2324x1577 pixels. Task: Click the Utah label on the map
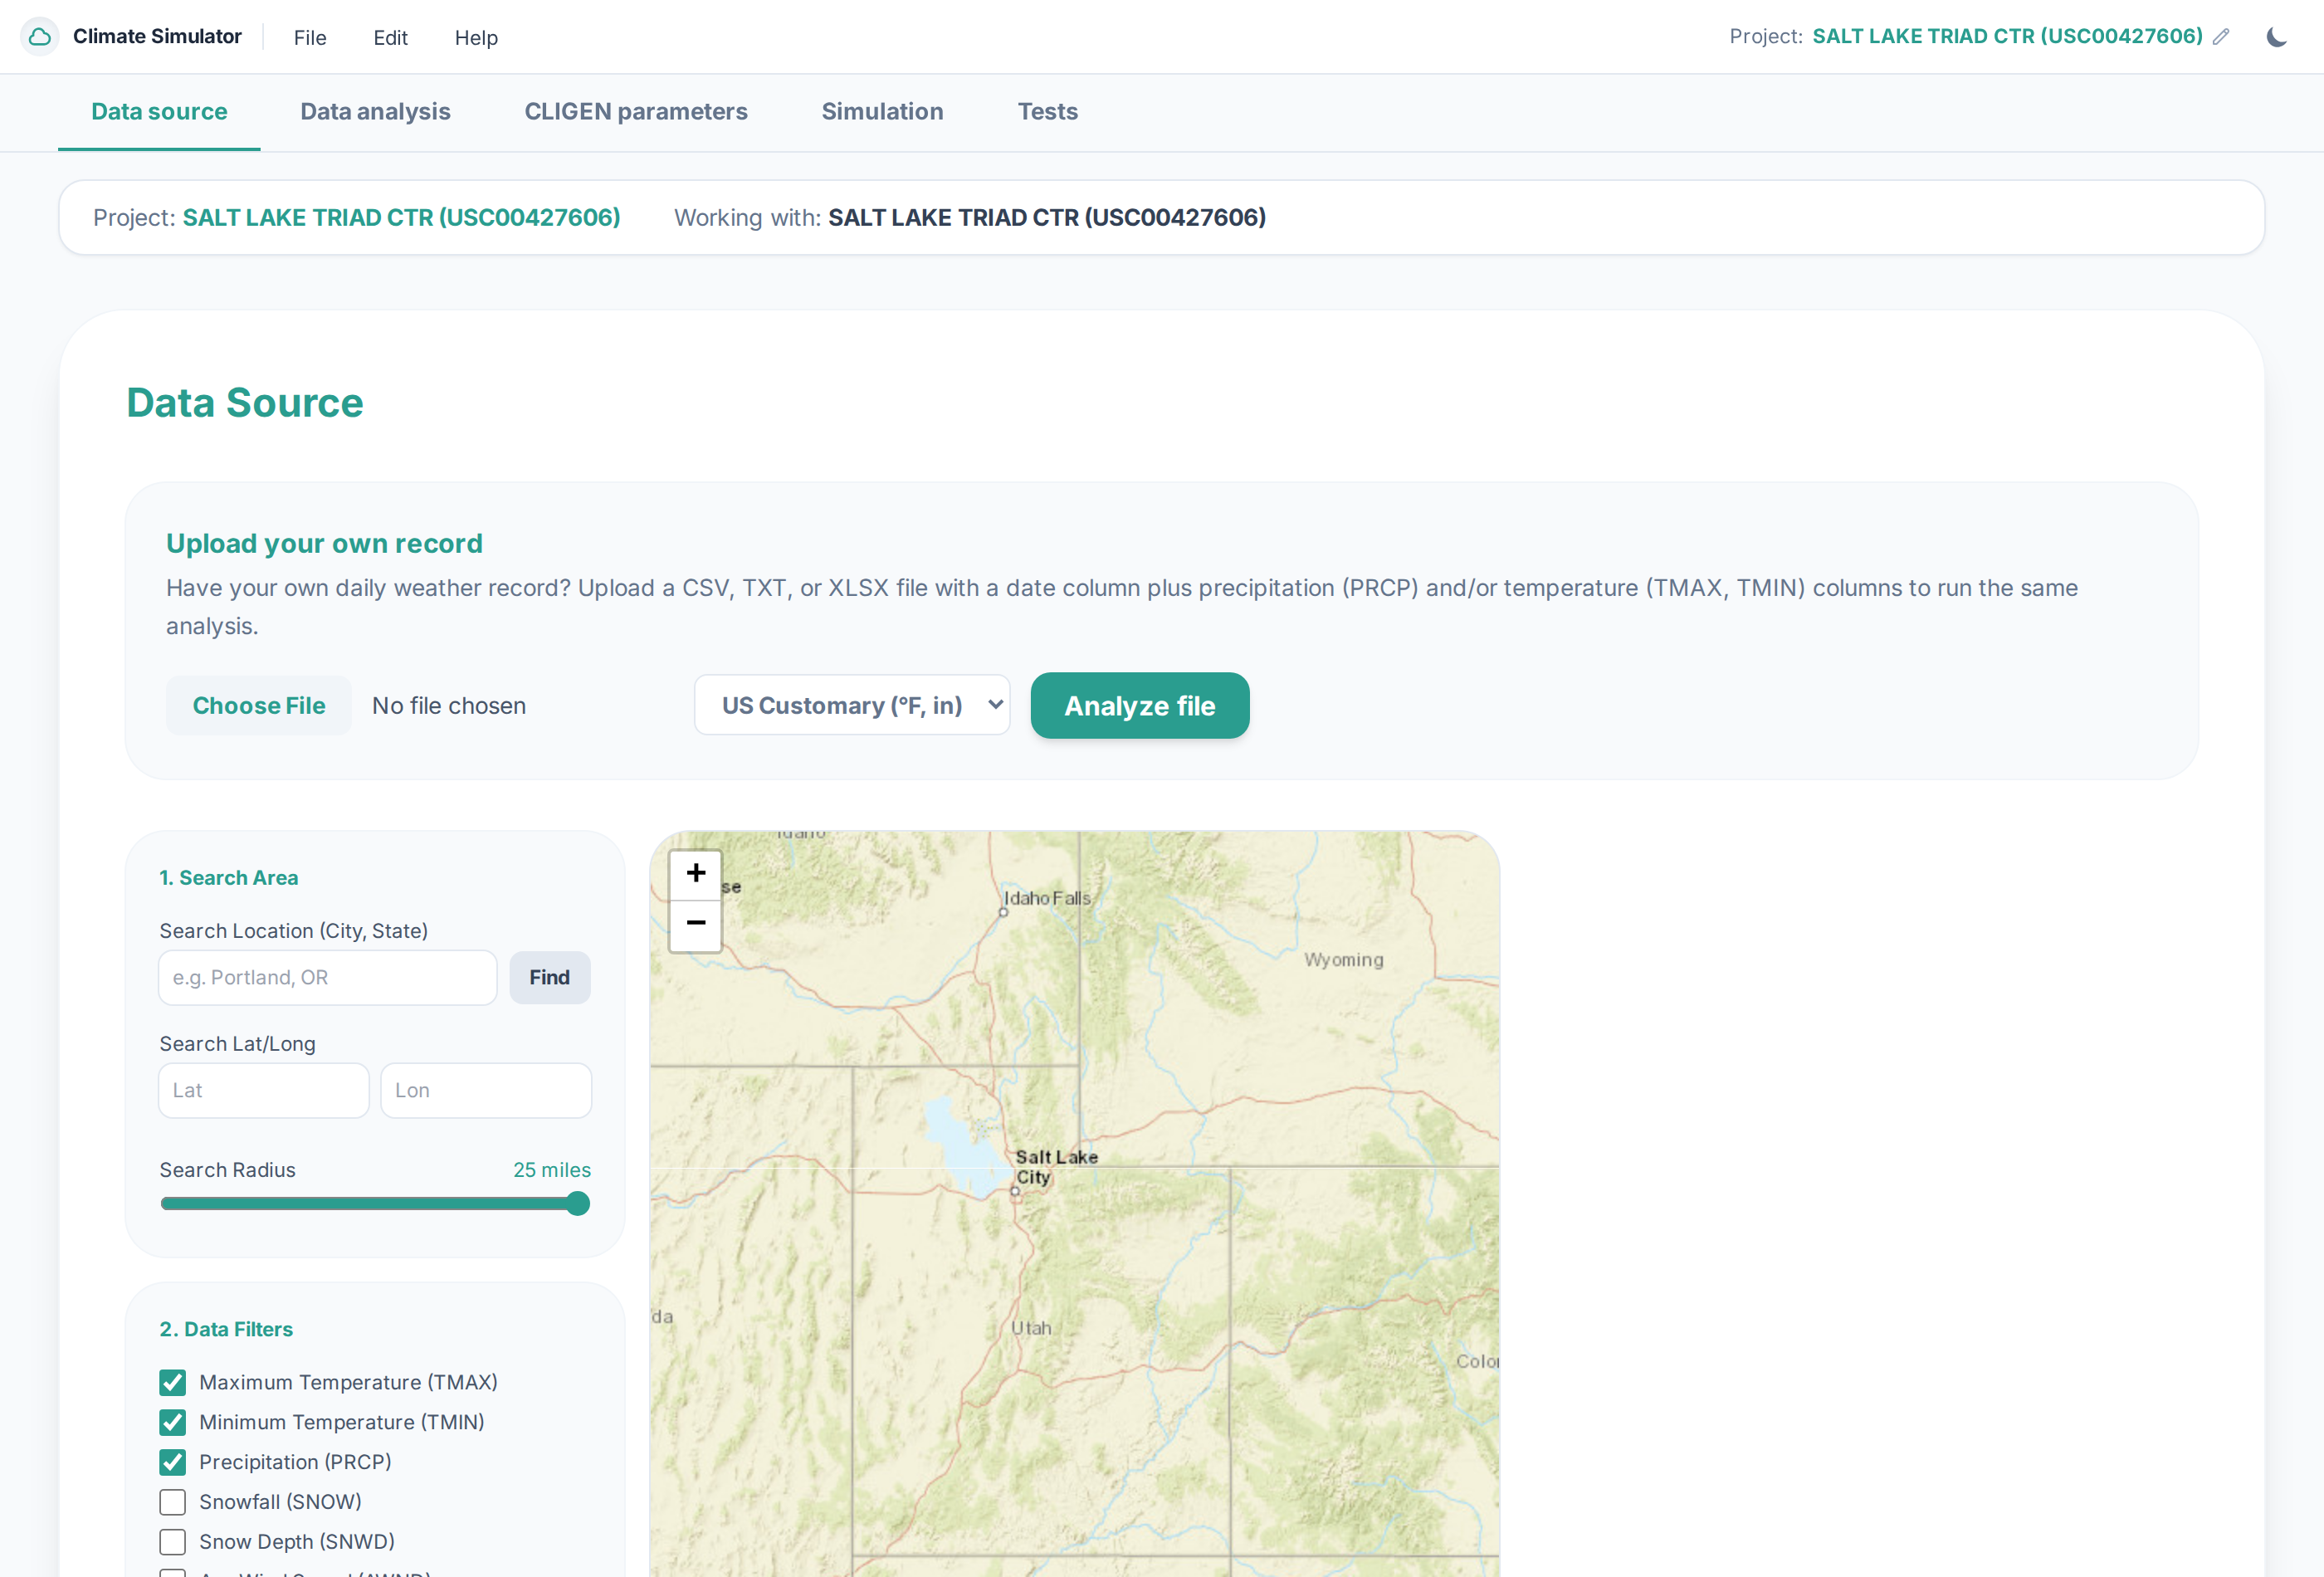click(x=1031, y=1329)
